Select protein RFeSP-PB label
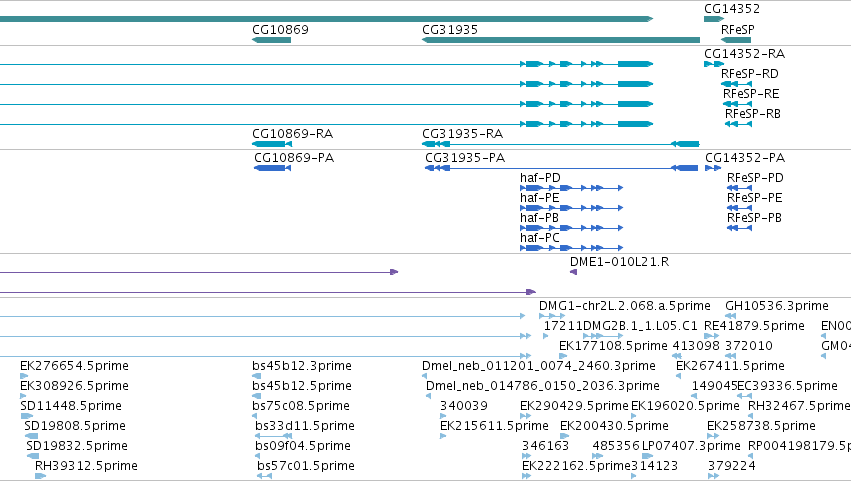Screen dimensions: 851x481 (754, 218)
